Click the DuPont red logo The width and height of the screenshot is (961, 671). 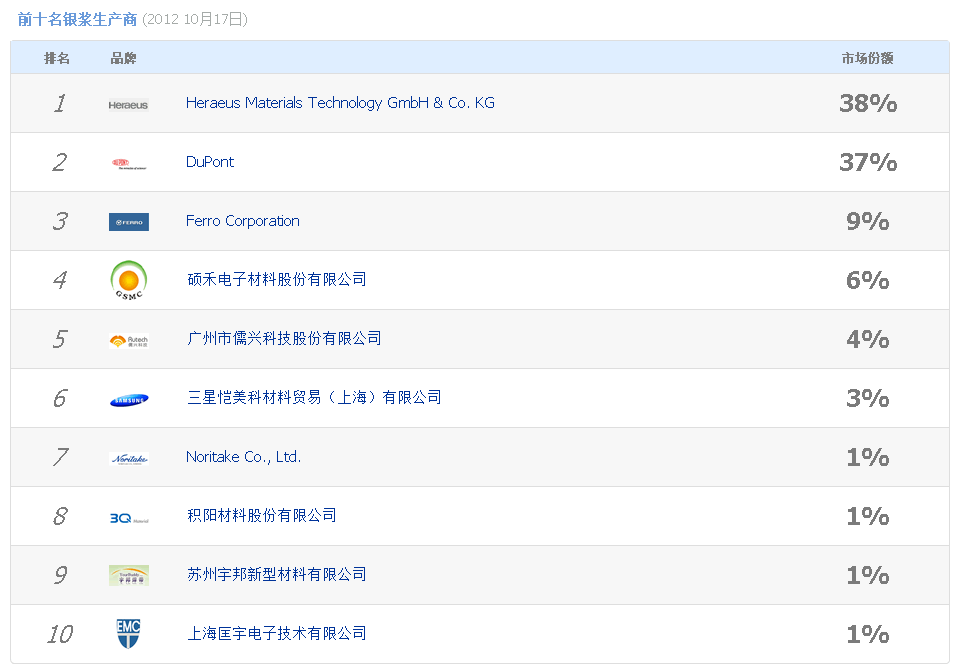128,163
